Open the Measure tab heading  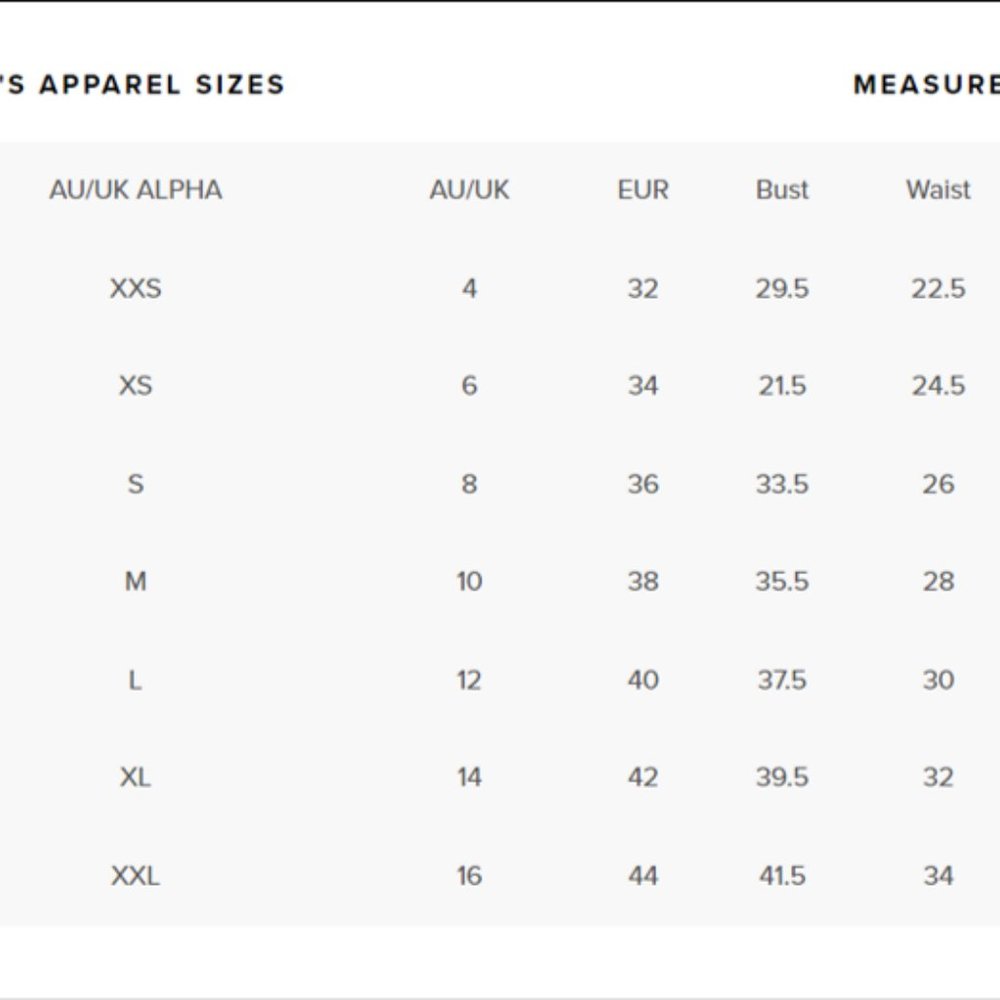[926, 84]
